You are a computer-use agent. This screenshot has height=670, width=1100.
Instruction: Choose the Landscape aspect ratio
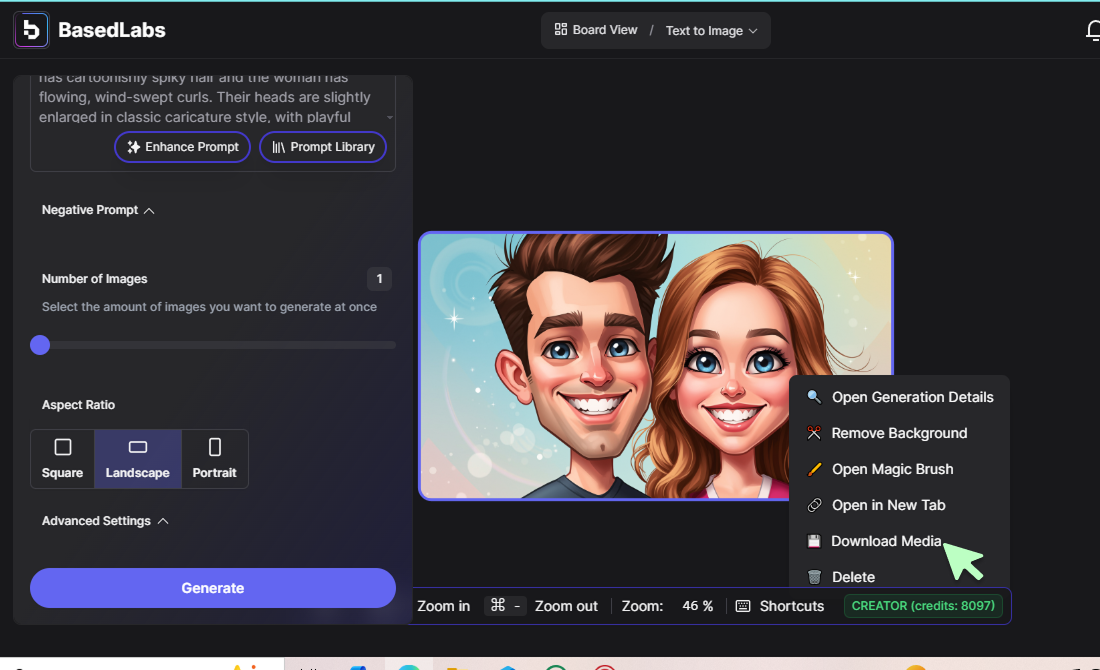point(138,459)
